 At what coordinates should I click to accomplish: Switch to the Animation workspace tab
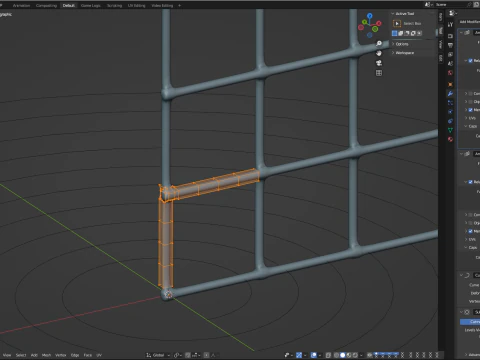coord(21,6)
